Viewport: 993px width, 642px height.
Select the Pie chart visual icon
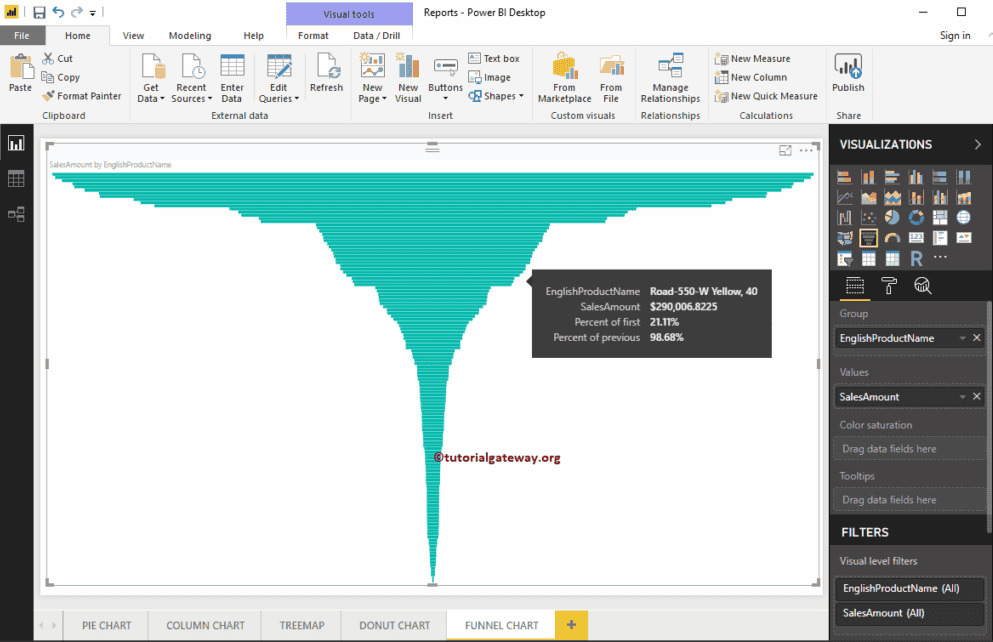pyautogui.click(x=892, y=218)
